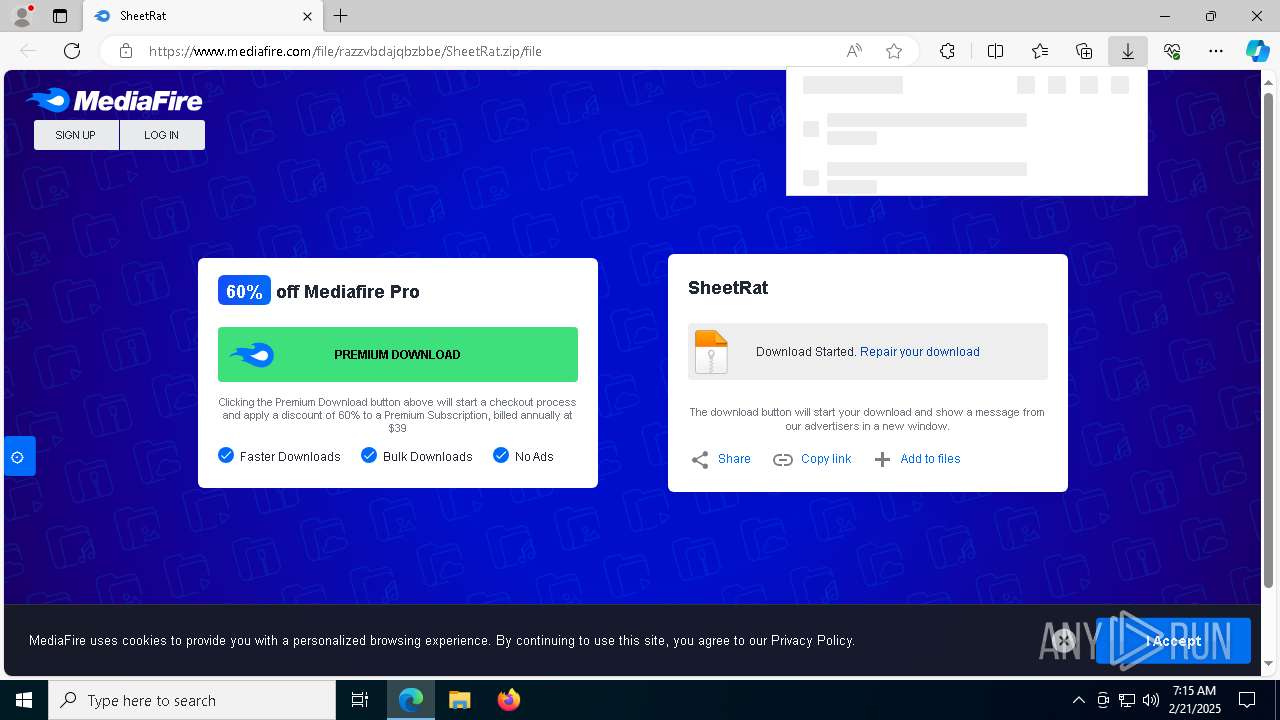Image resolution: width=1280 pixels, height=720 pixels.
Task: Open Collections toolbar icon
Action: pyautogui.click(x=1084, y=51)
